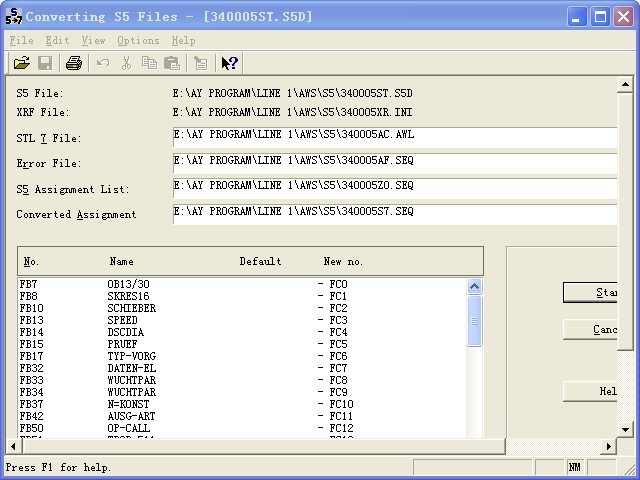Open the Edit menu
Image resolution: width=640 pixels, height=480 pixels.
57,40
